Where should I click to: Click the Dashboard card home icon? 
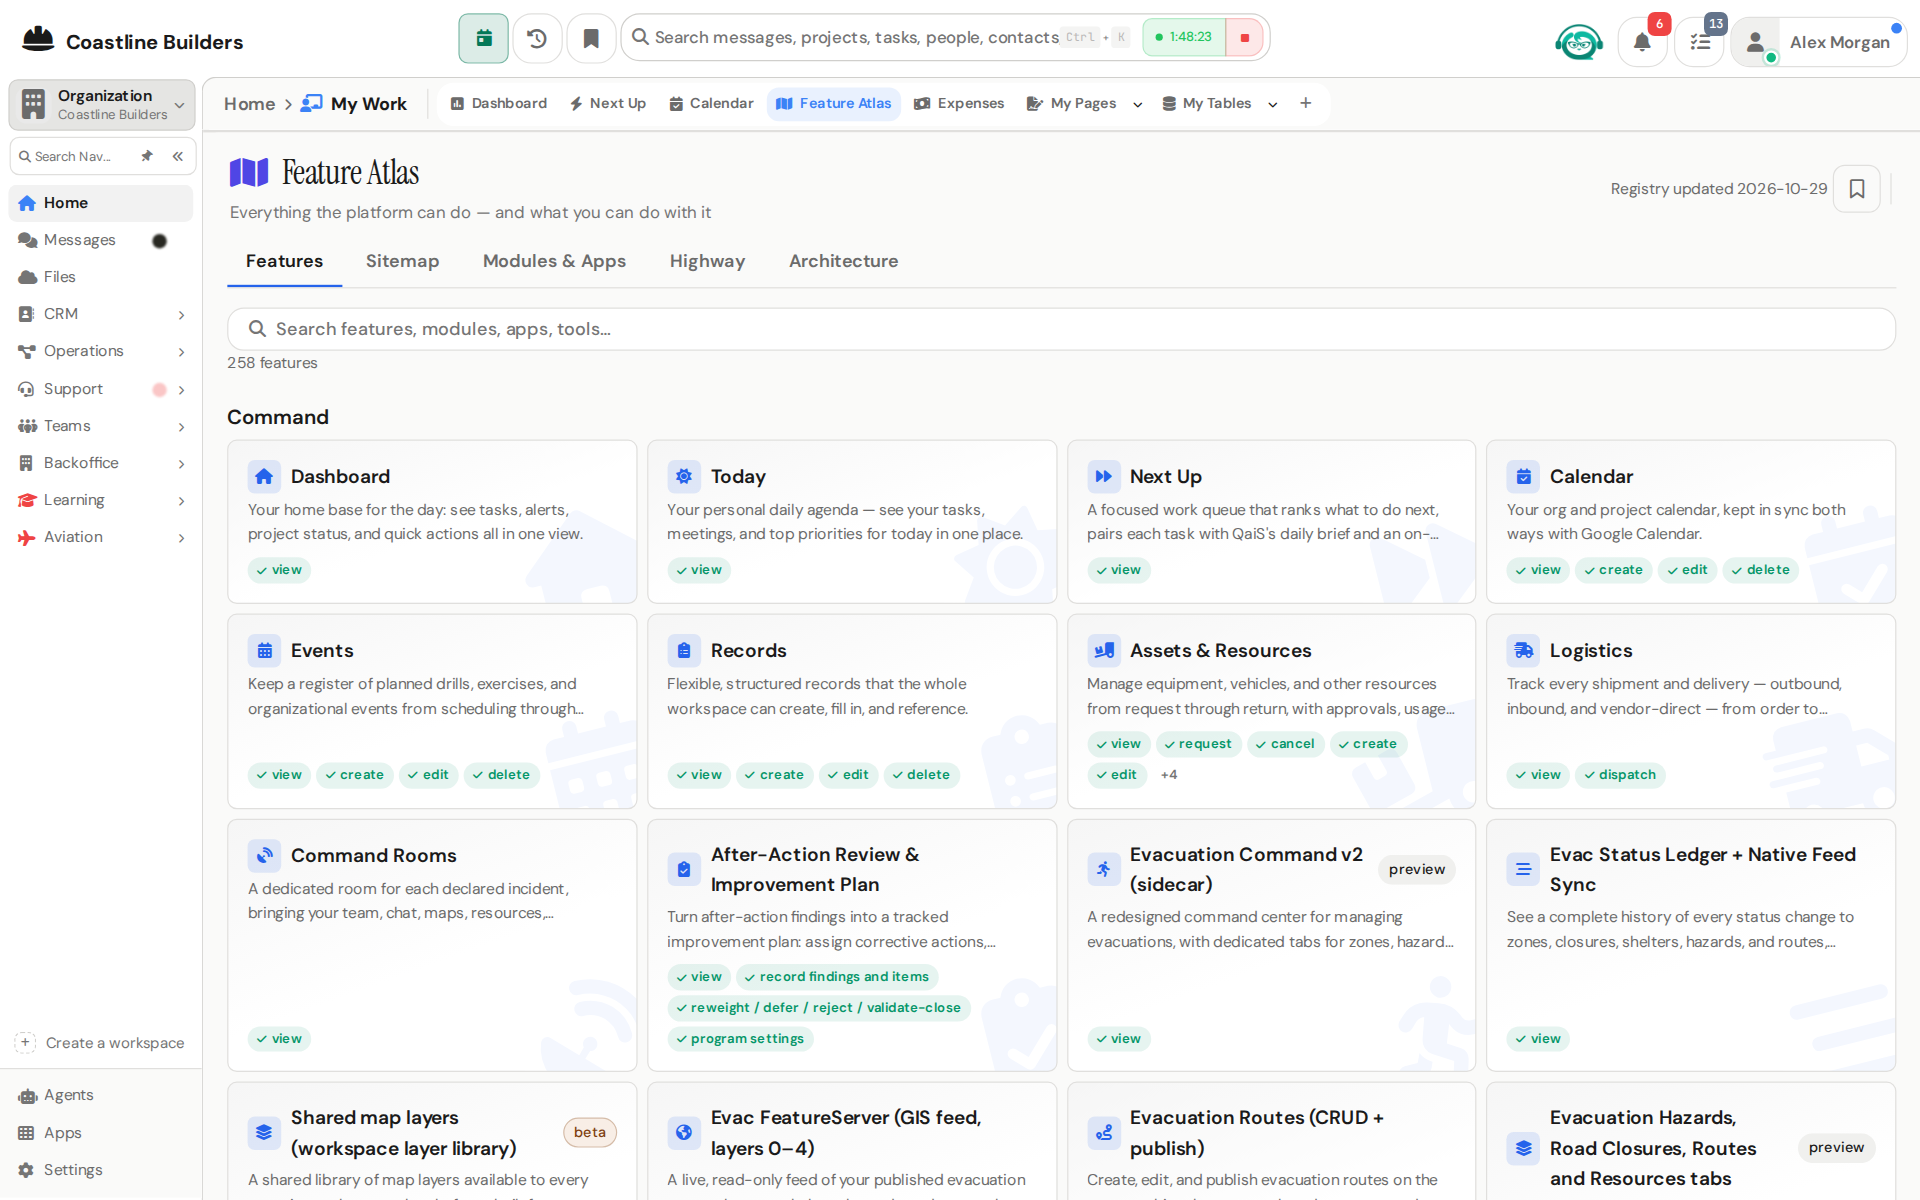tap(264, 477)
